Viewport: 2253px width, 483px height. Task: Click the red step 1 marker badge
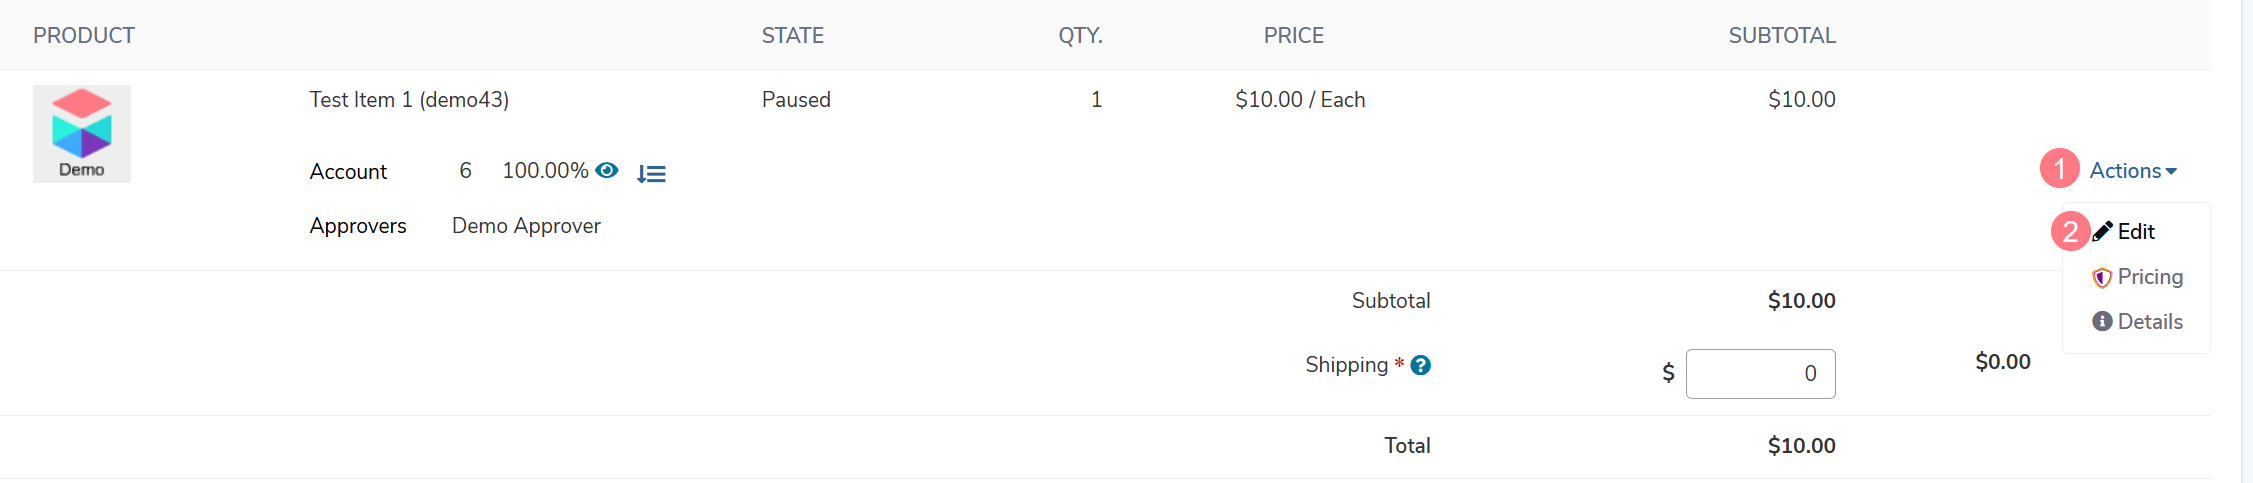click(2060, 168)
